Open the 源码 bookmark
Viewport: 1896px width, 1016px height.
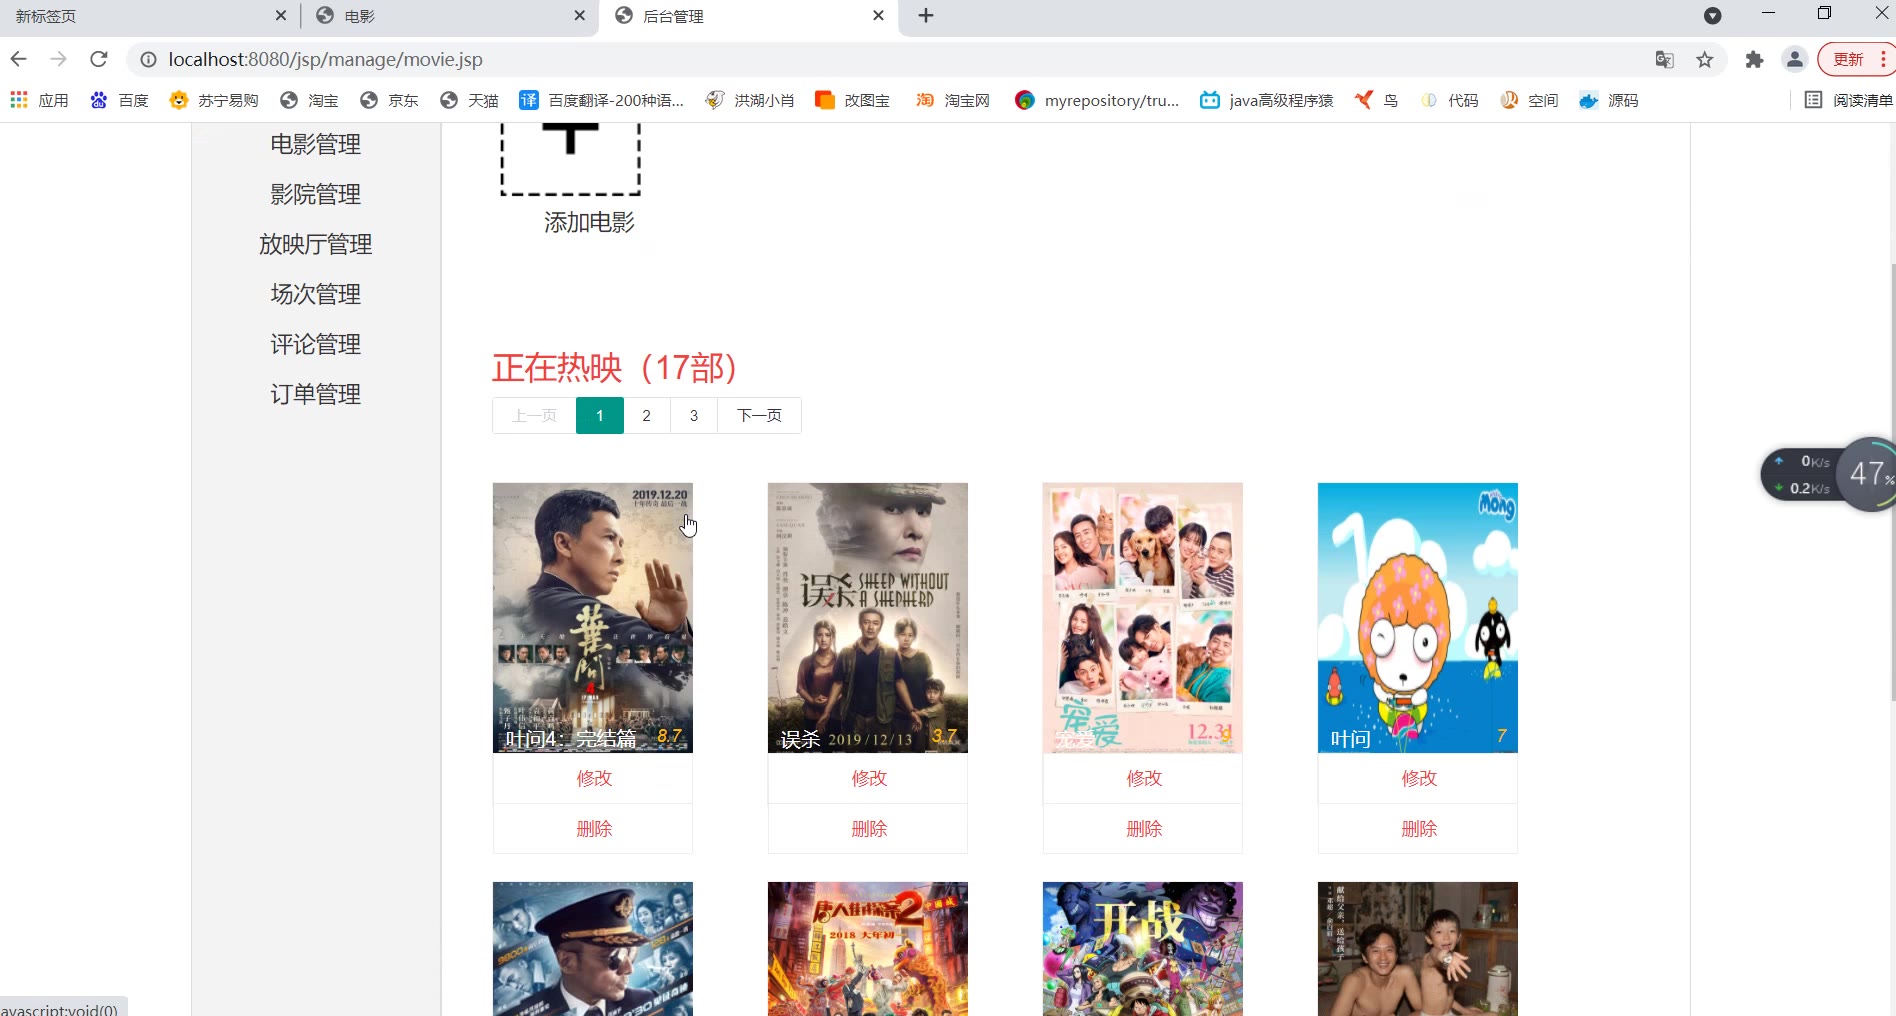click(1609, 100)
